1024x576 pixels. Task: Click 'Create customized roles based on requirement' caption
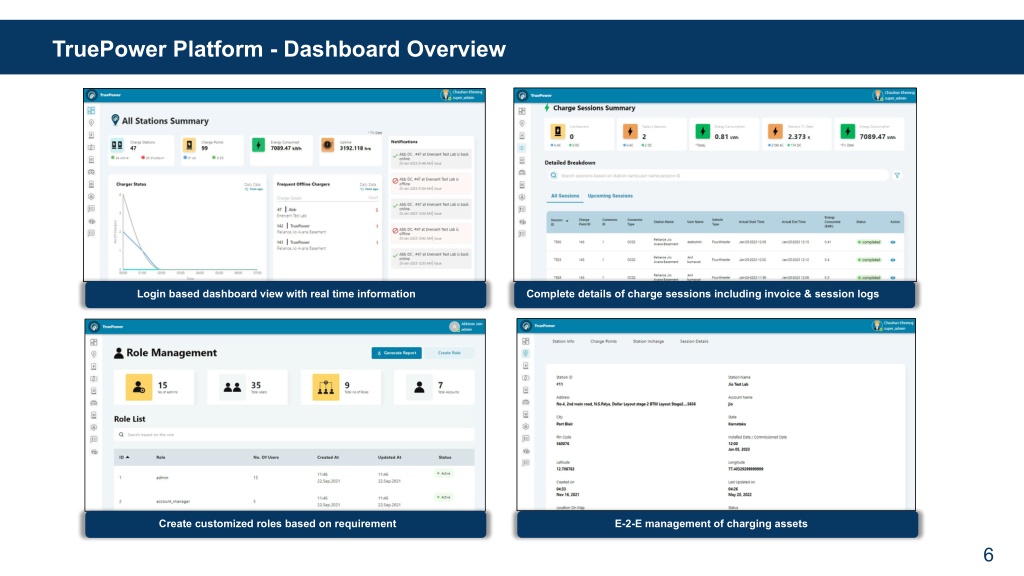pyautogui.click(x=278, y=524)
